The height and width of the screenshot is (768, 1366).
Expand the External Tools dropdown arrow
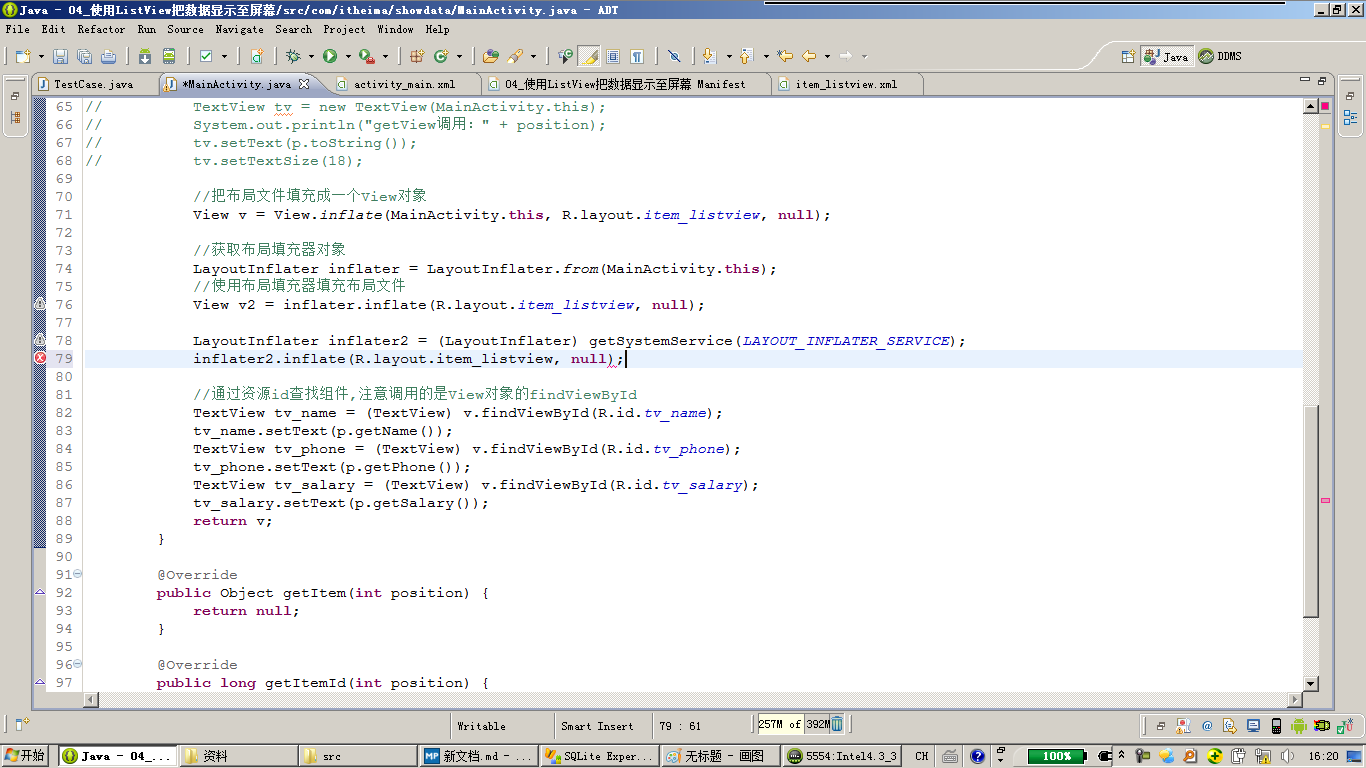point(384,57)
